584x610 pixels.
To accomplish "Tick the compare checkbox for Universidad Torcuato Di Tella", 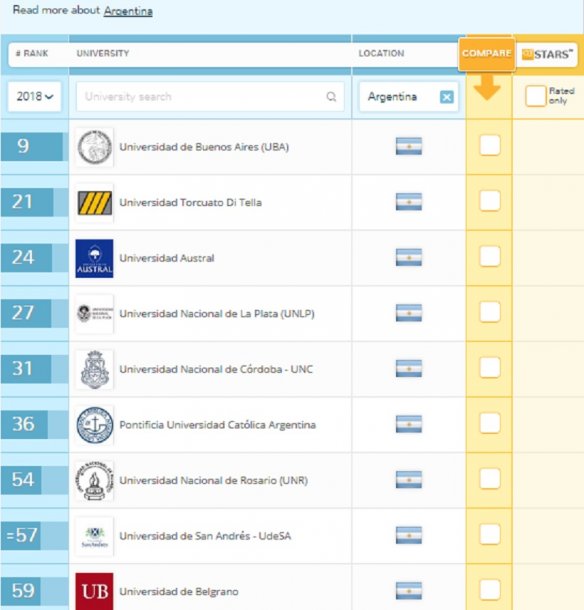I will click(x=489, y=201).
